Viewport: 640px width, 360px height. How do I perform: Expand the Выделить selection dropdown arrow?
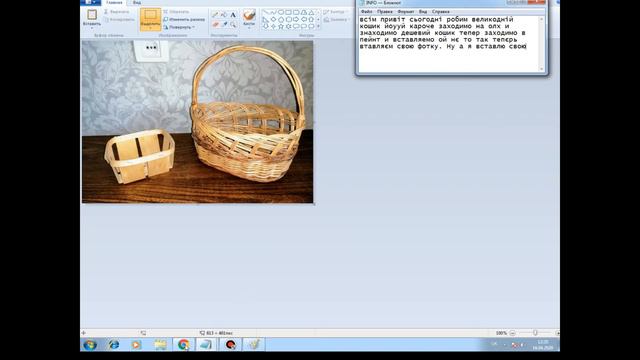point(150,29)
